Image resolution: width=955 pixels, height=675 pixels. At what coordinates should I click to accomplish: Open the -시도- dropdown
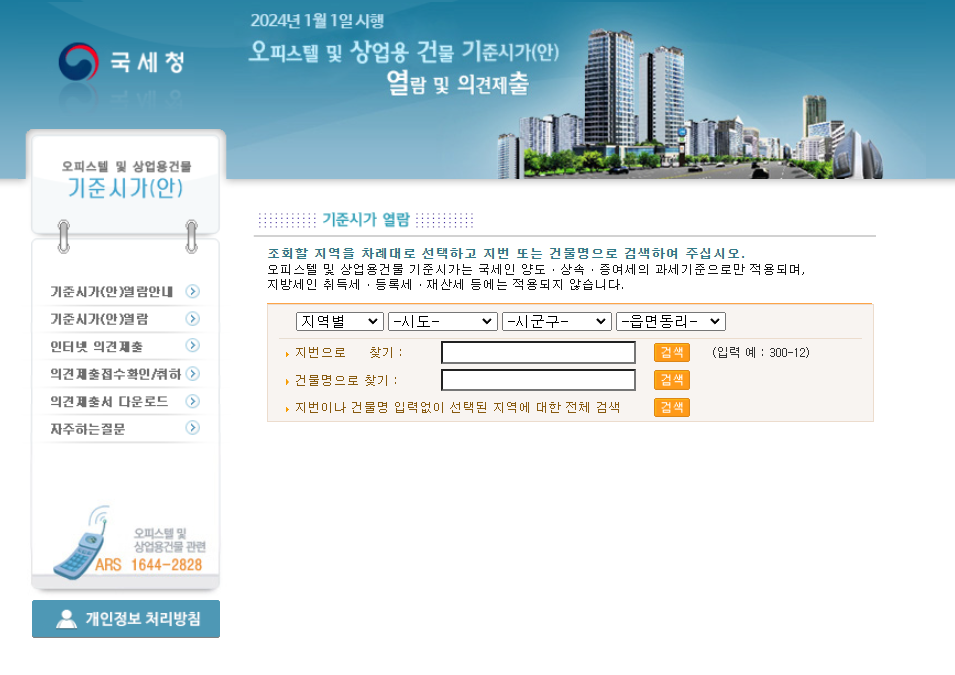[442, 321]
